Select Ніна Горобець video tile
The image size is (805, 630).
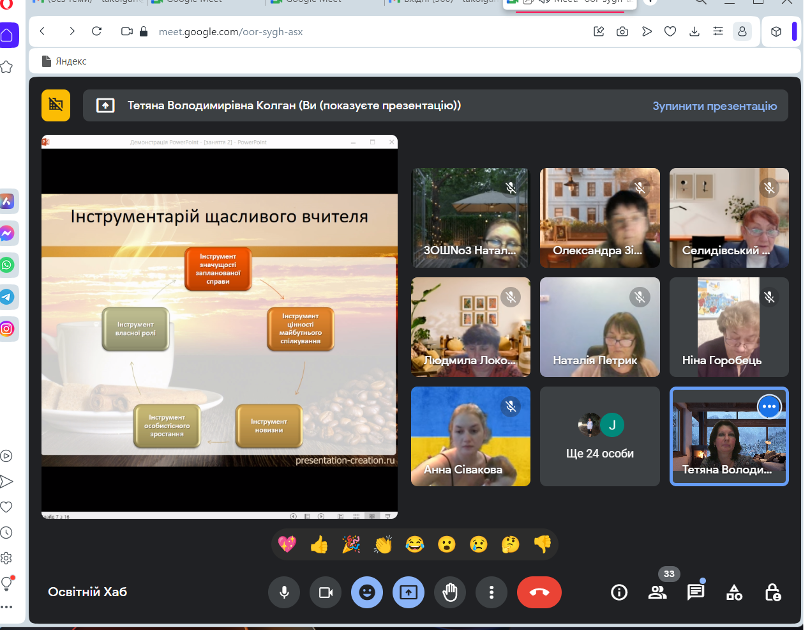pyautogui.click(x=729, y=327)
